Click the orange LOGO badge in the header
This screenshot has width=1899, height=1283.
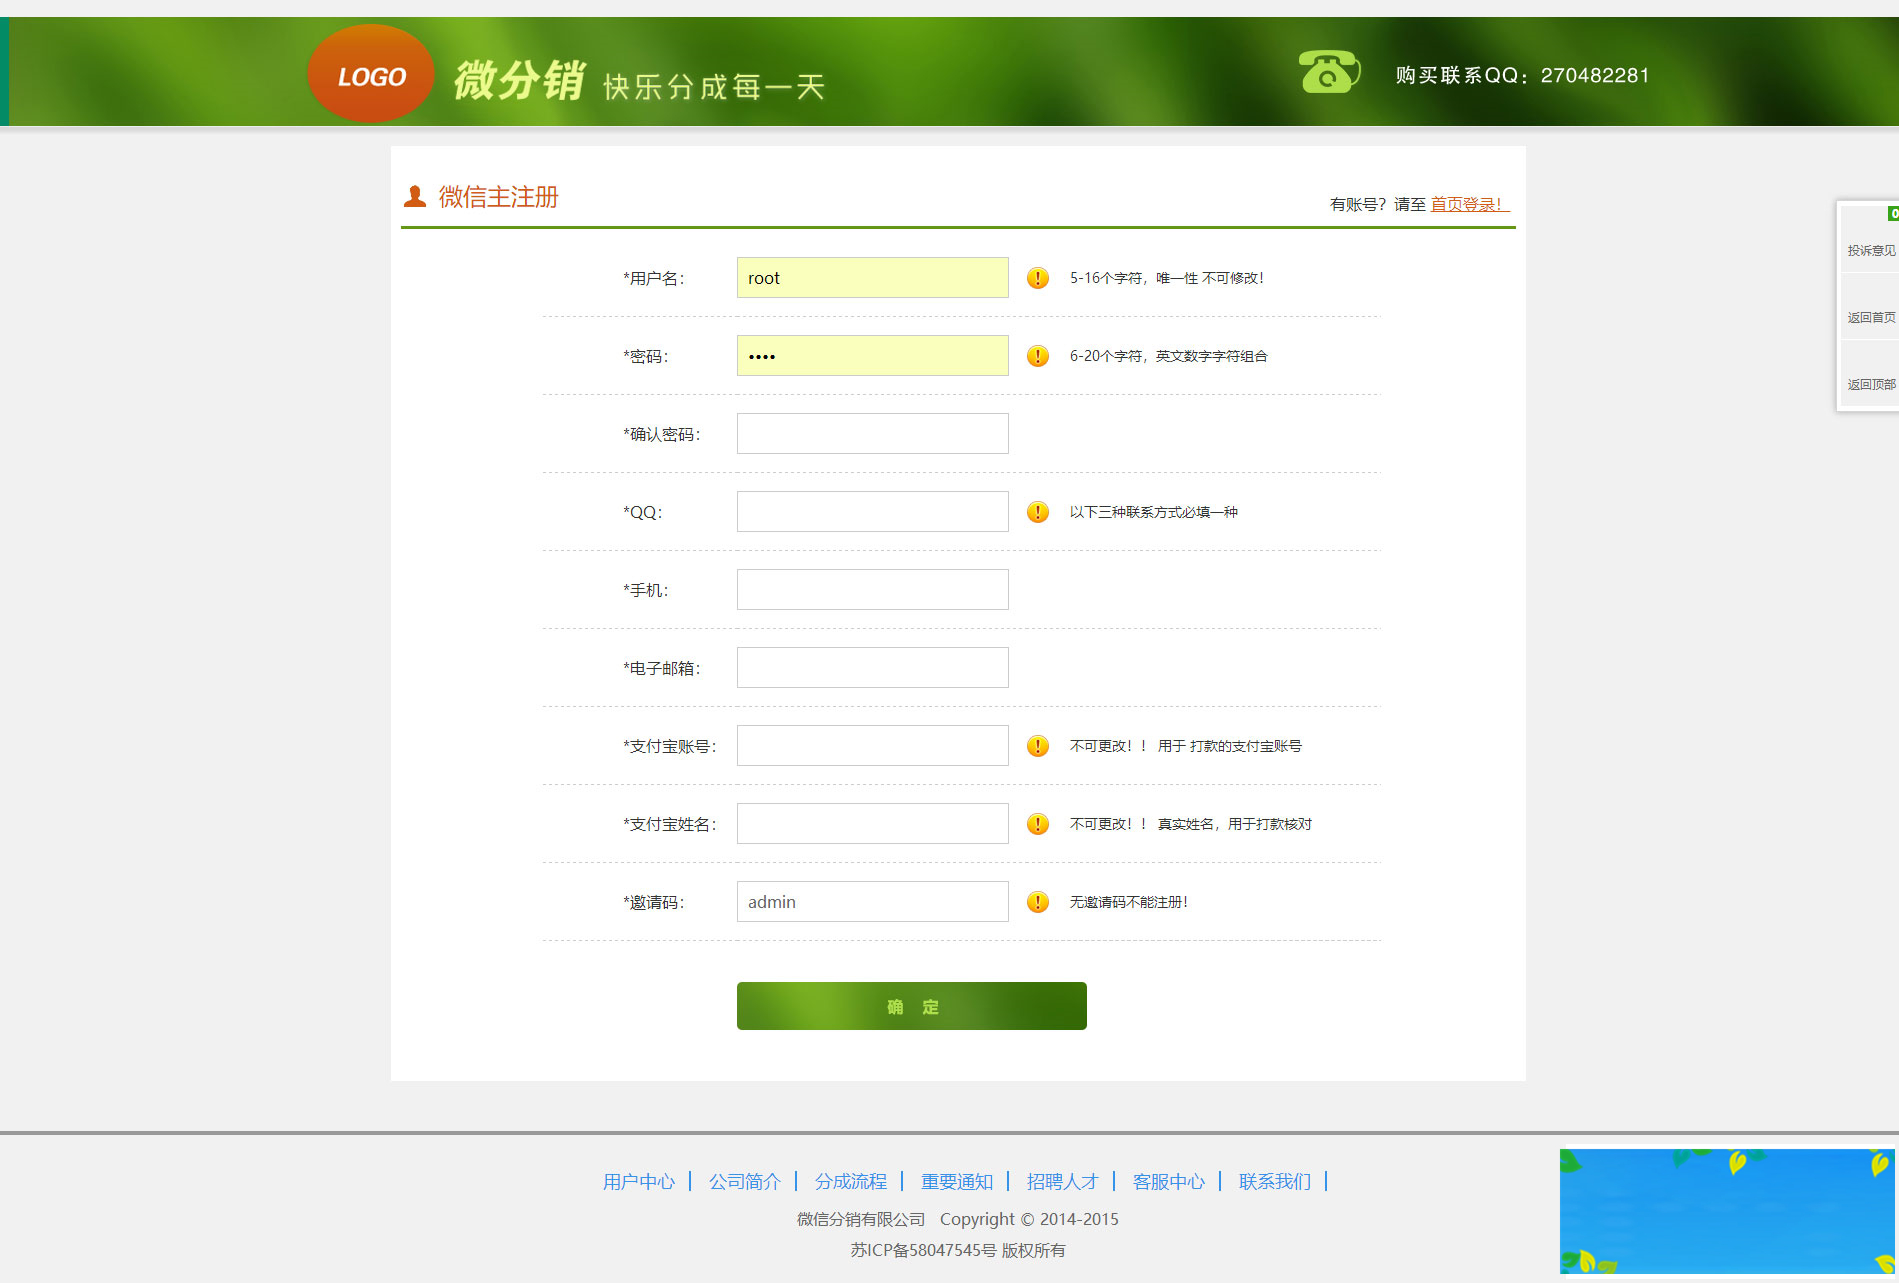click(369, 72)
